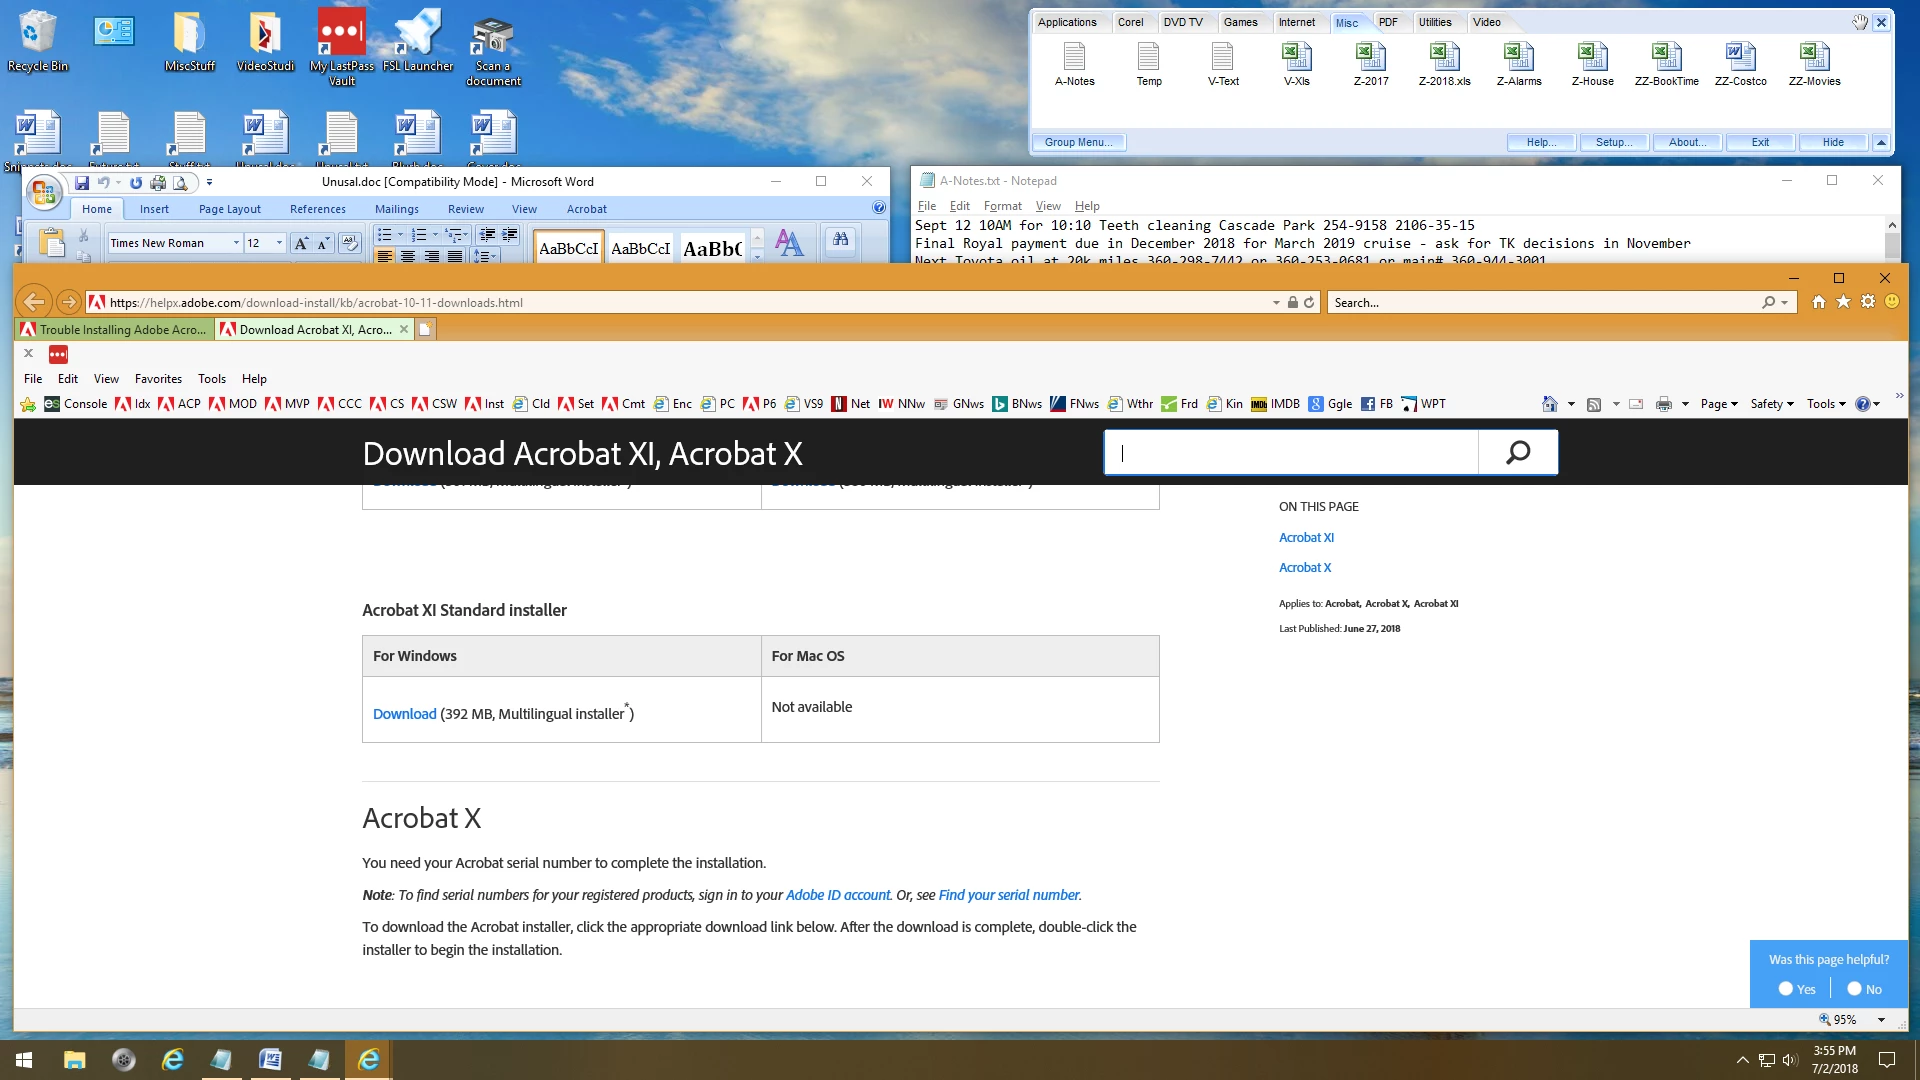Image resolution: width=1920 pixels, height=1080 pixels.
Task: Click the Adobe page search magnifier icon
Action: point(1517,453)
